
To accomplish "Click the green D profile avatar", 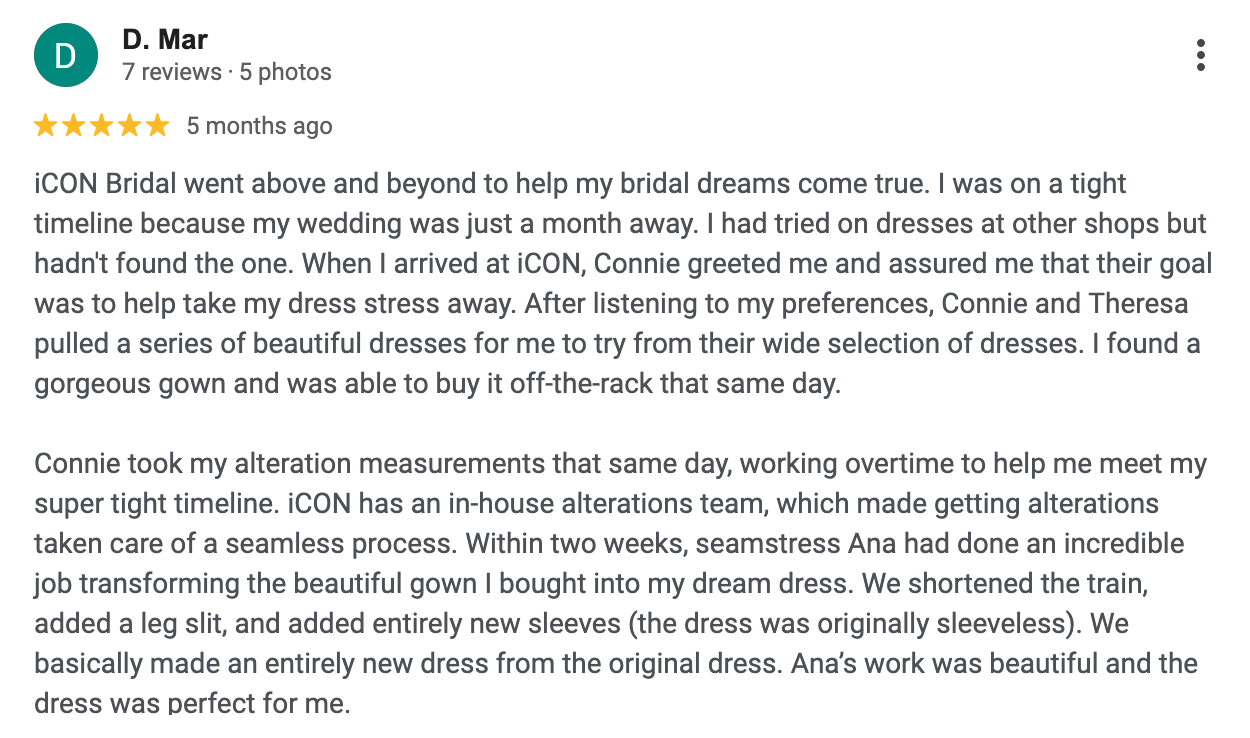I will (x=65, y=55).
